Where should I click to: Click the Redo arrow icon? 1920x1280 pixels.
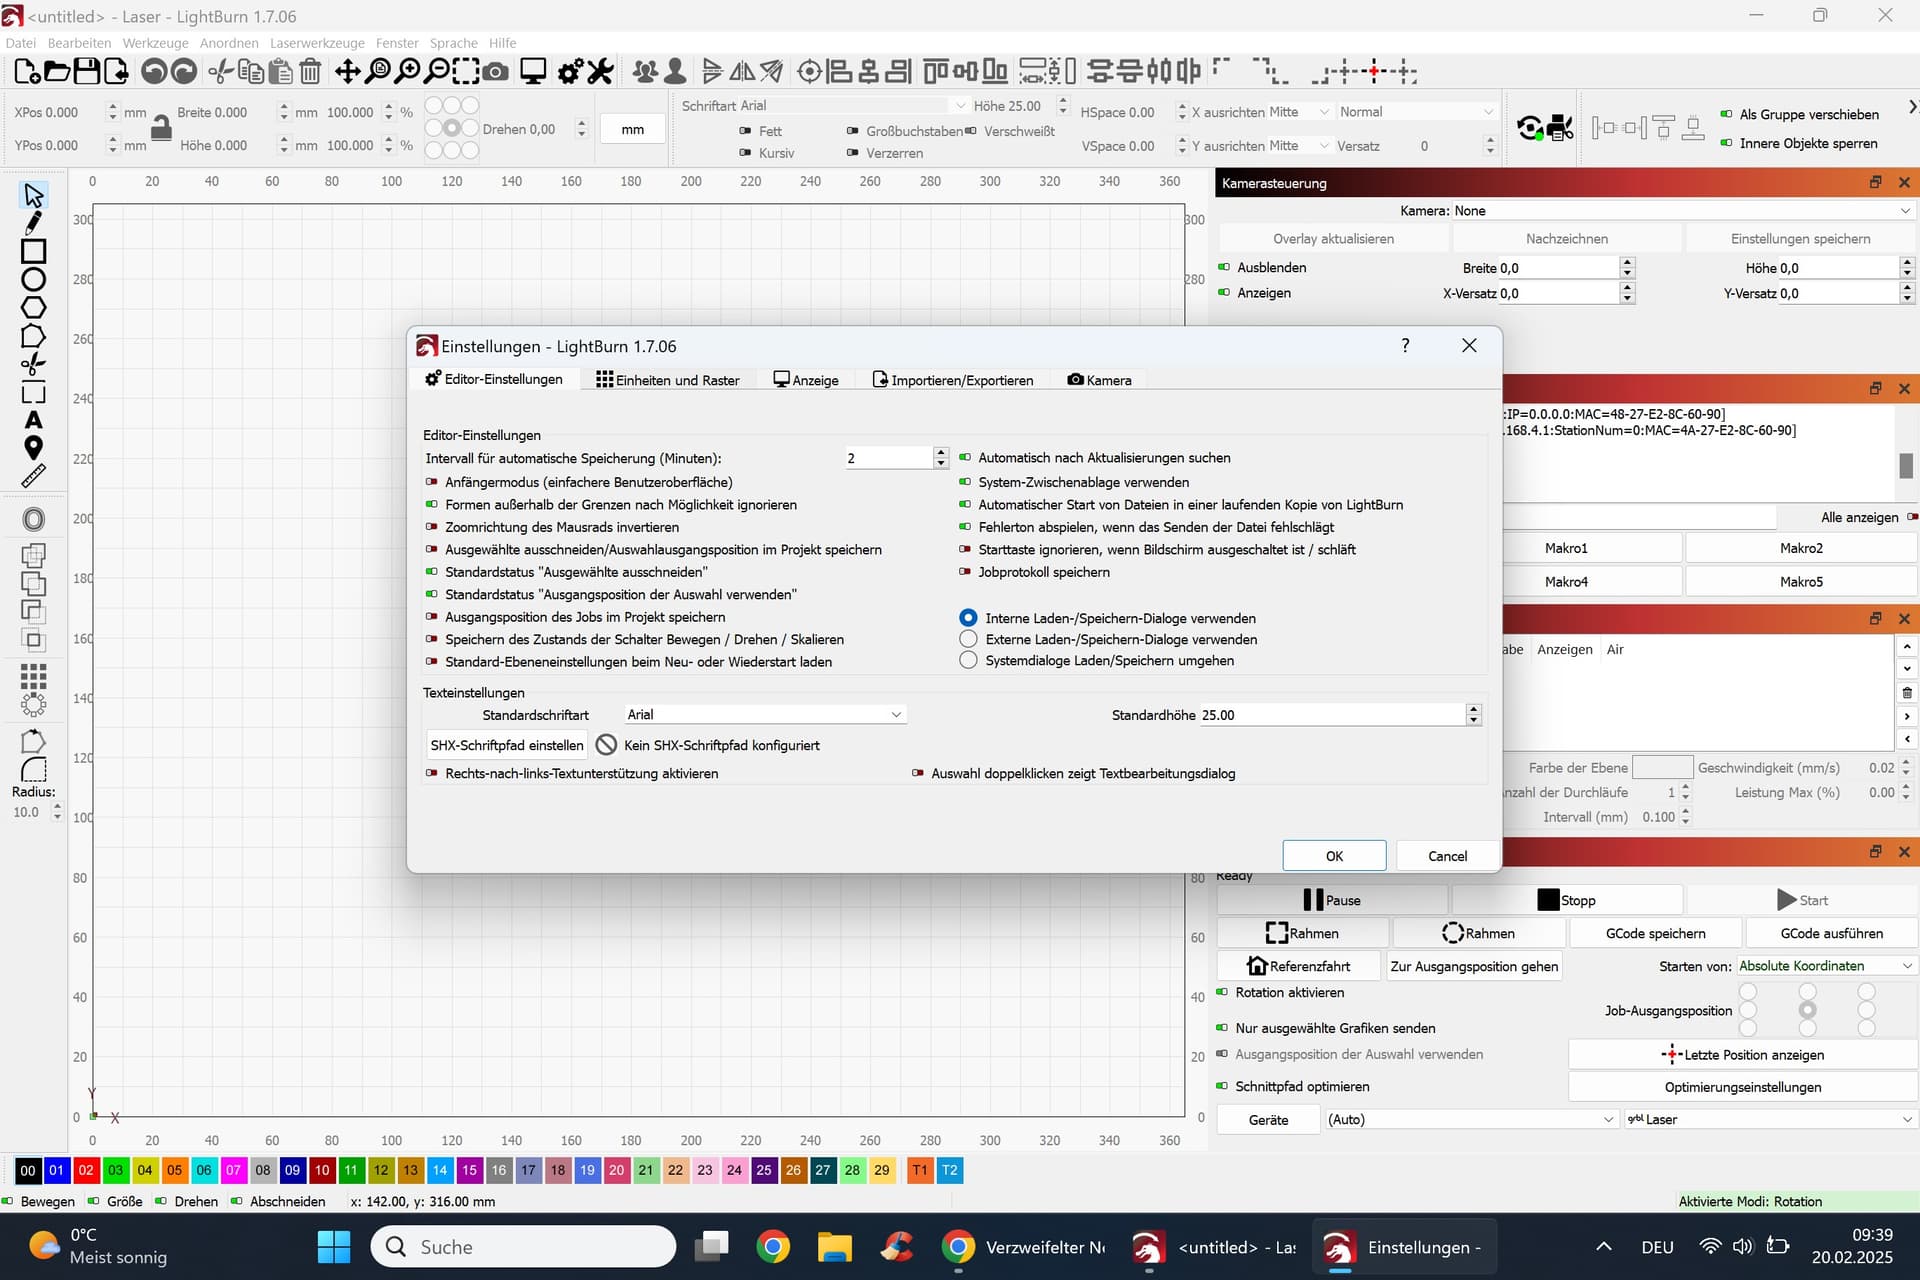coord(184,71)
